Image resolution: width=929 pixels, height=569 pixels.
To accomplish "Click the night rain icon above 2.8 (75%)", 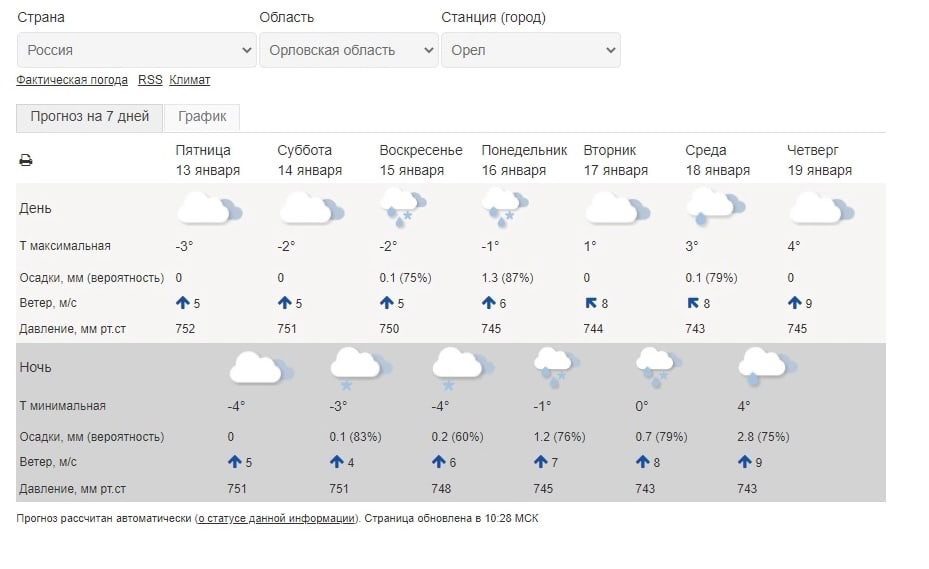I will [767, 367].
